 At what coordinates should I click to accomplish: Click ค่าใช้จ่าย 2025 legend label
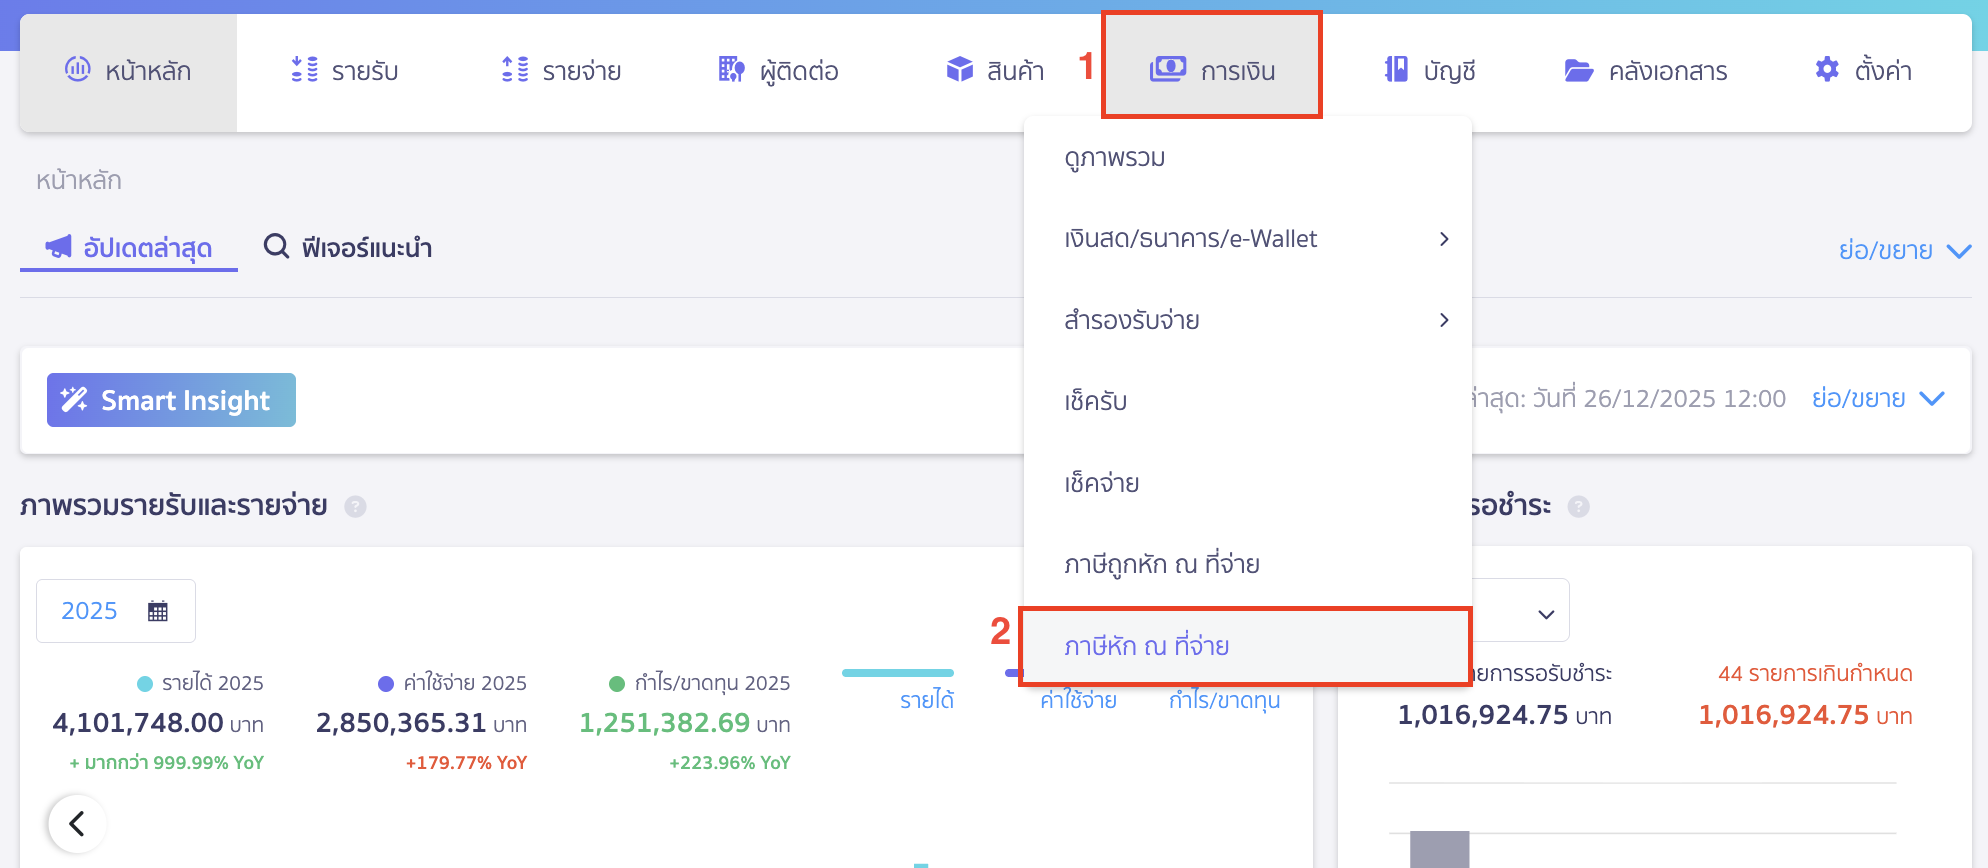pyautogui.click(x=465, y=683)
